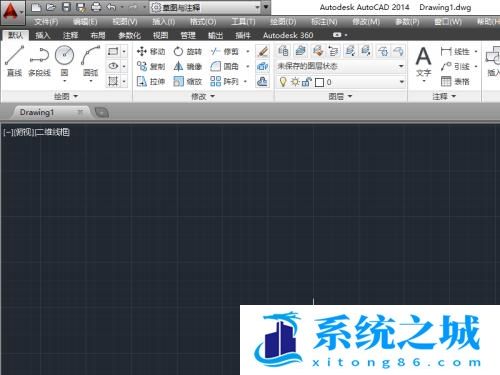Click the Save As icon in quick access toolbar
Image resolution: width=500 pixels, height=375 pixels.
click(x=81, y=7)
